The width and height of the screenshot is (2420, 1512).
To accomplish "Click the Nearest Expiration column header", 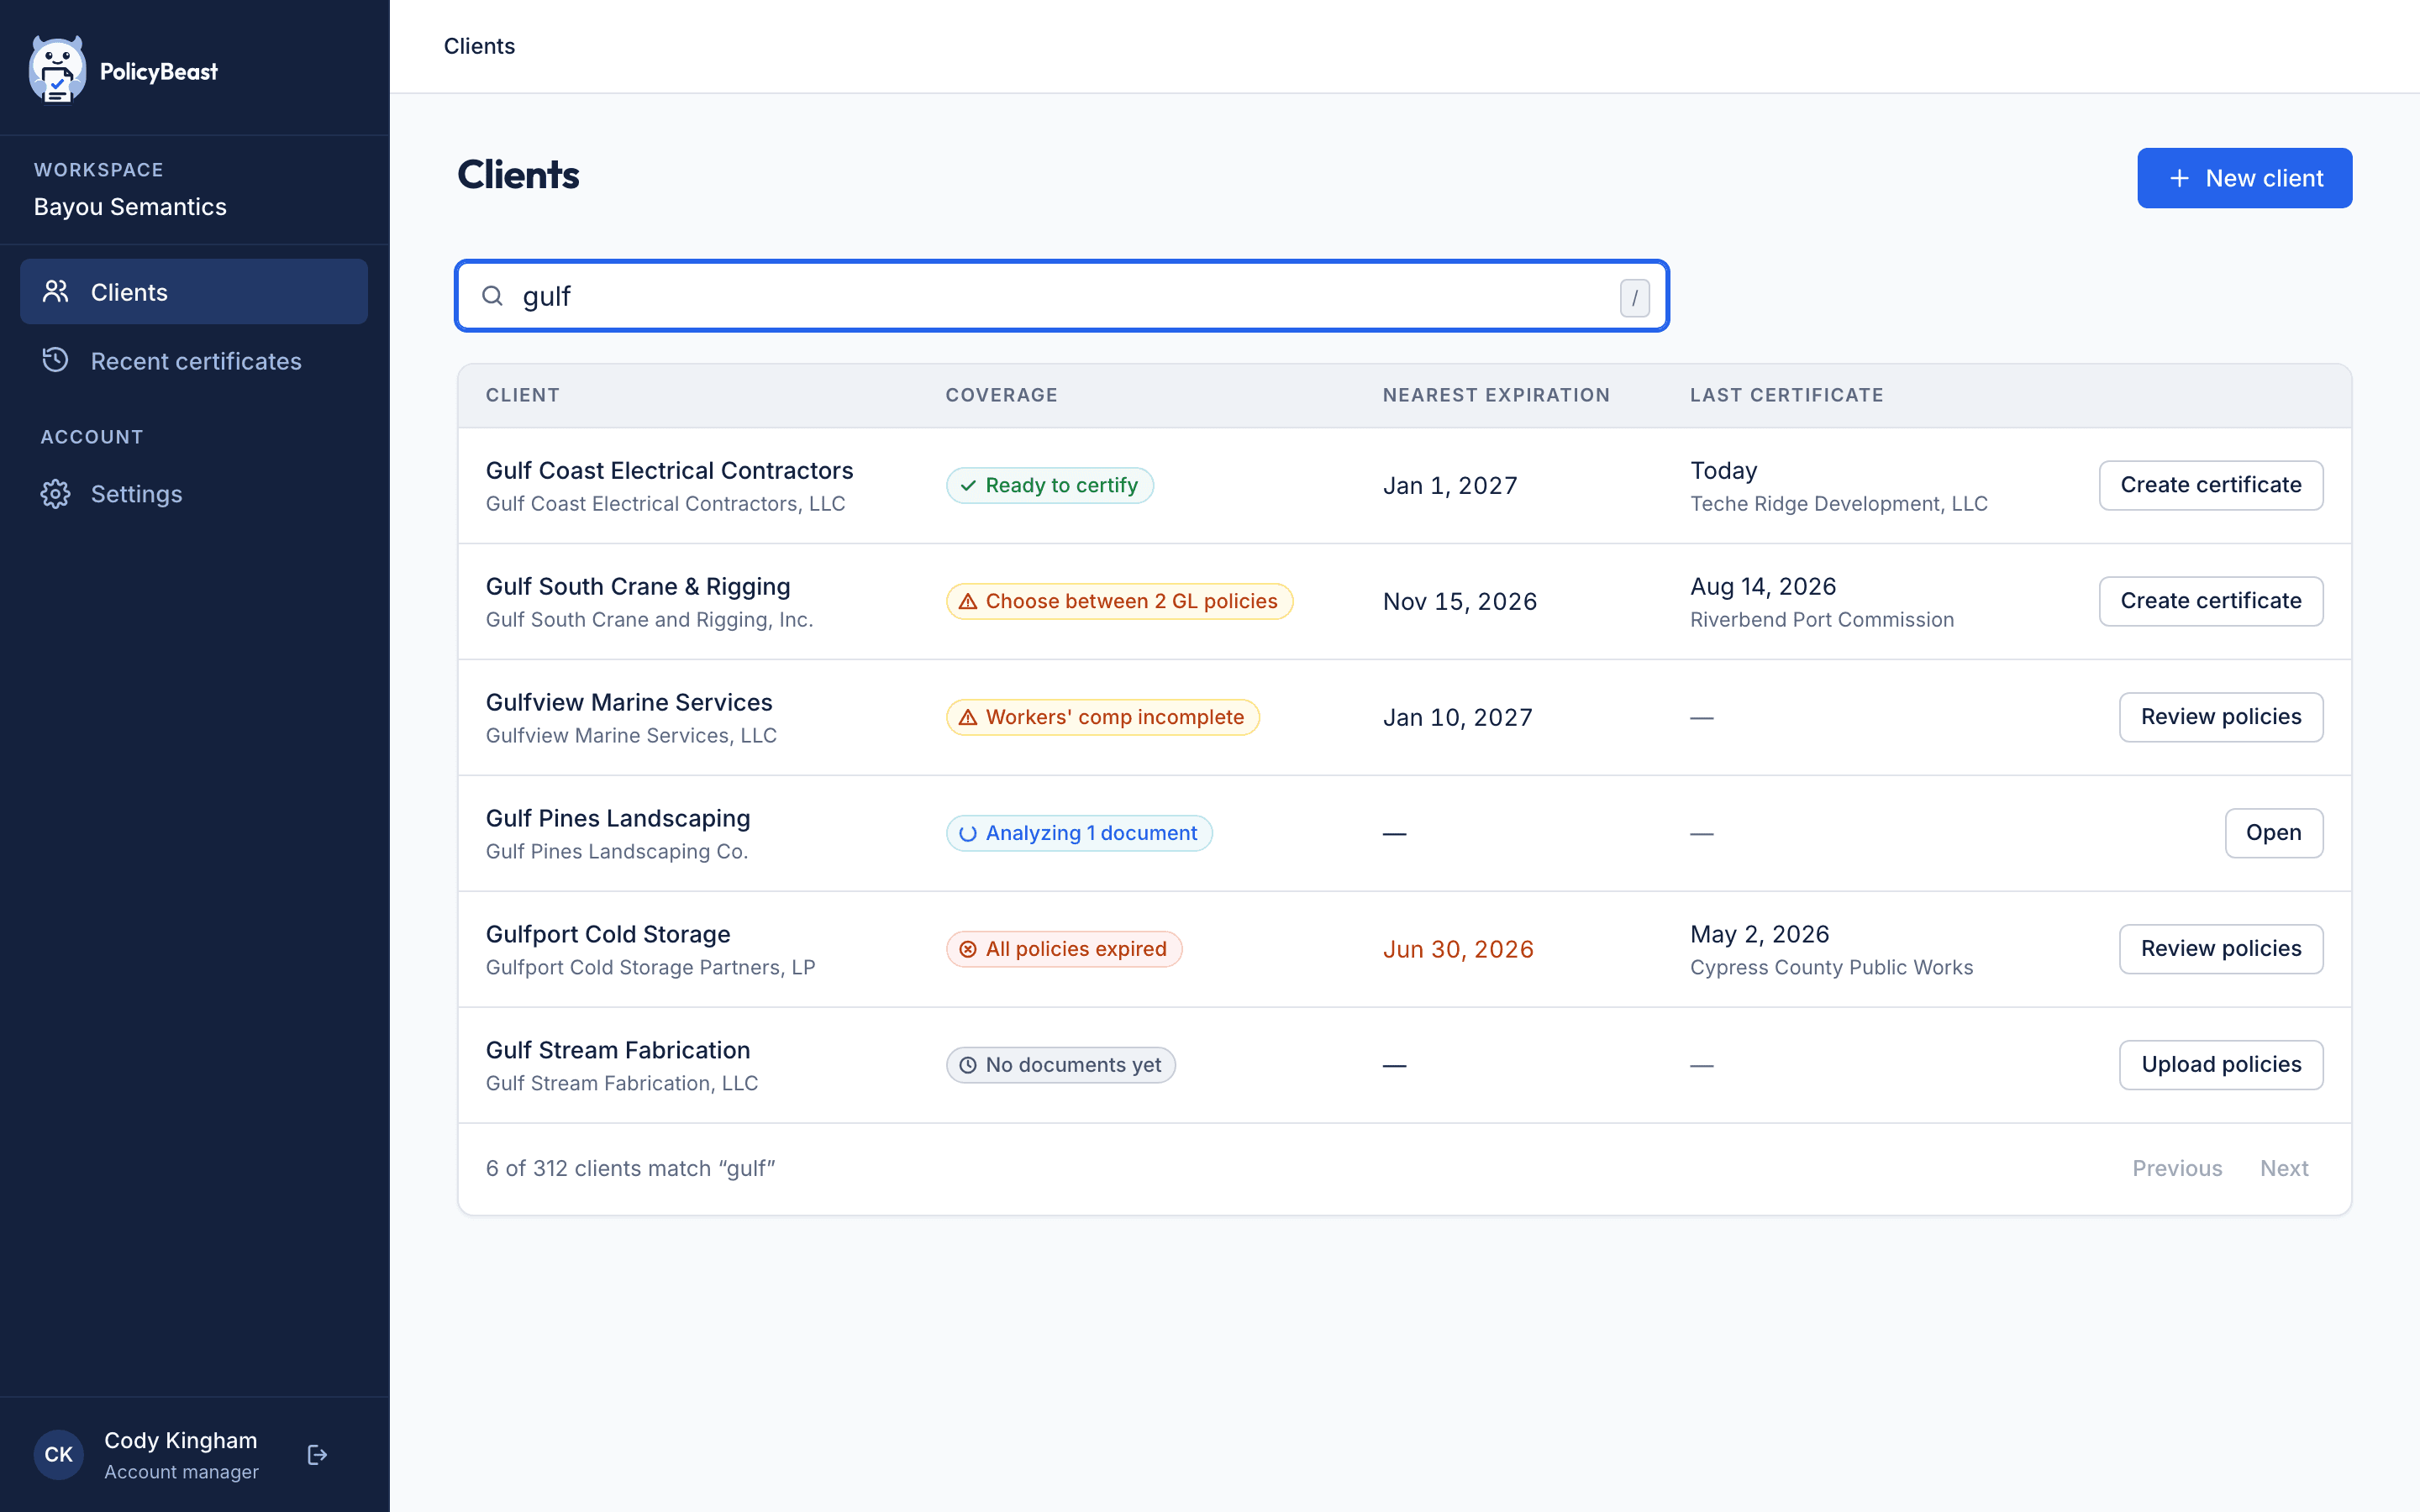I will click(1496, 395).
